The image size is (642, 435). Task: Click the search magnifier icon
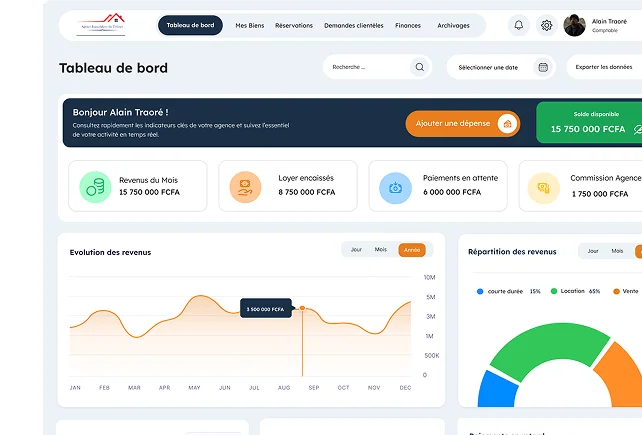tap(420, 67)
